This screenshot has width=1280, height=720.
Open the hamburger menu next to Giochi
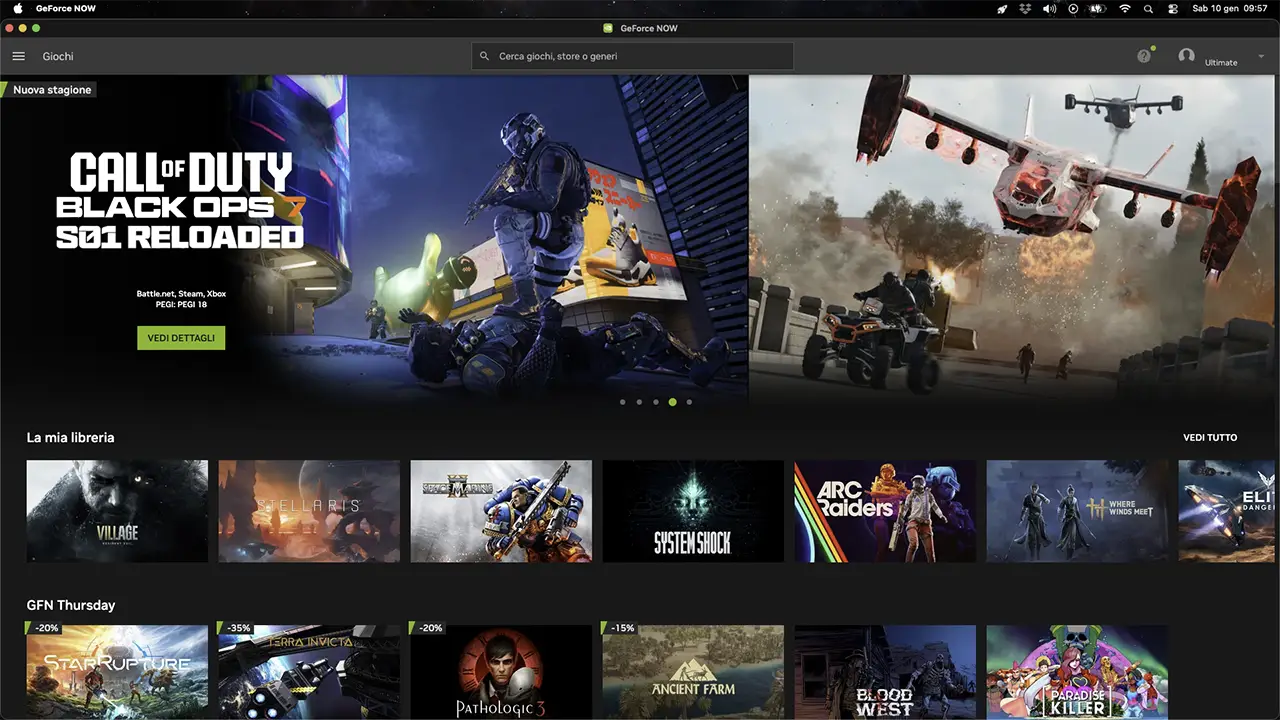coord(18,56)
